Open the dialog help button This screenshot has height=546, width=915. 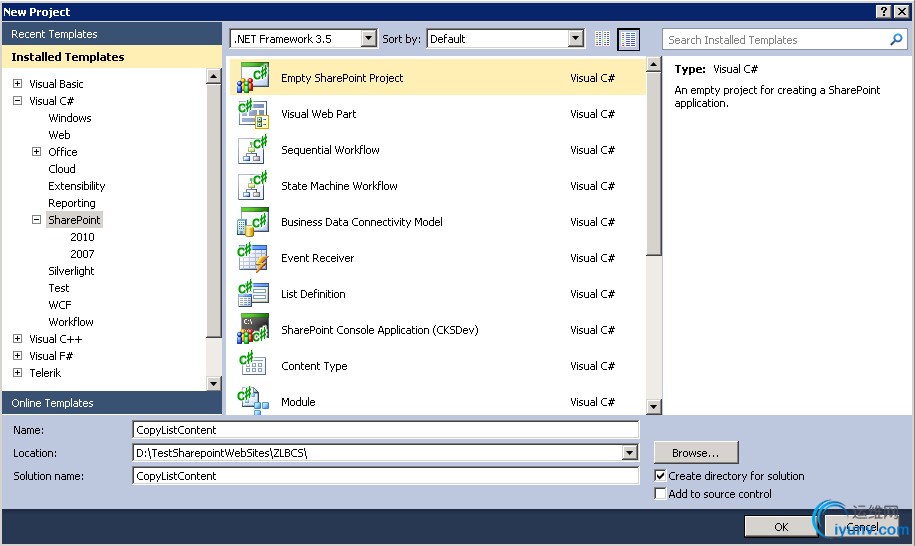point(883,12)
